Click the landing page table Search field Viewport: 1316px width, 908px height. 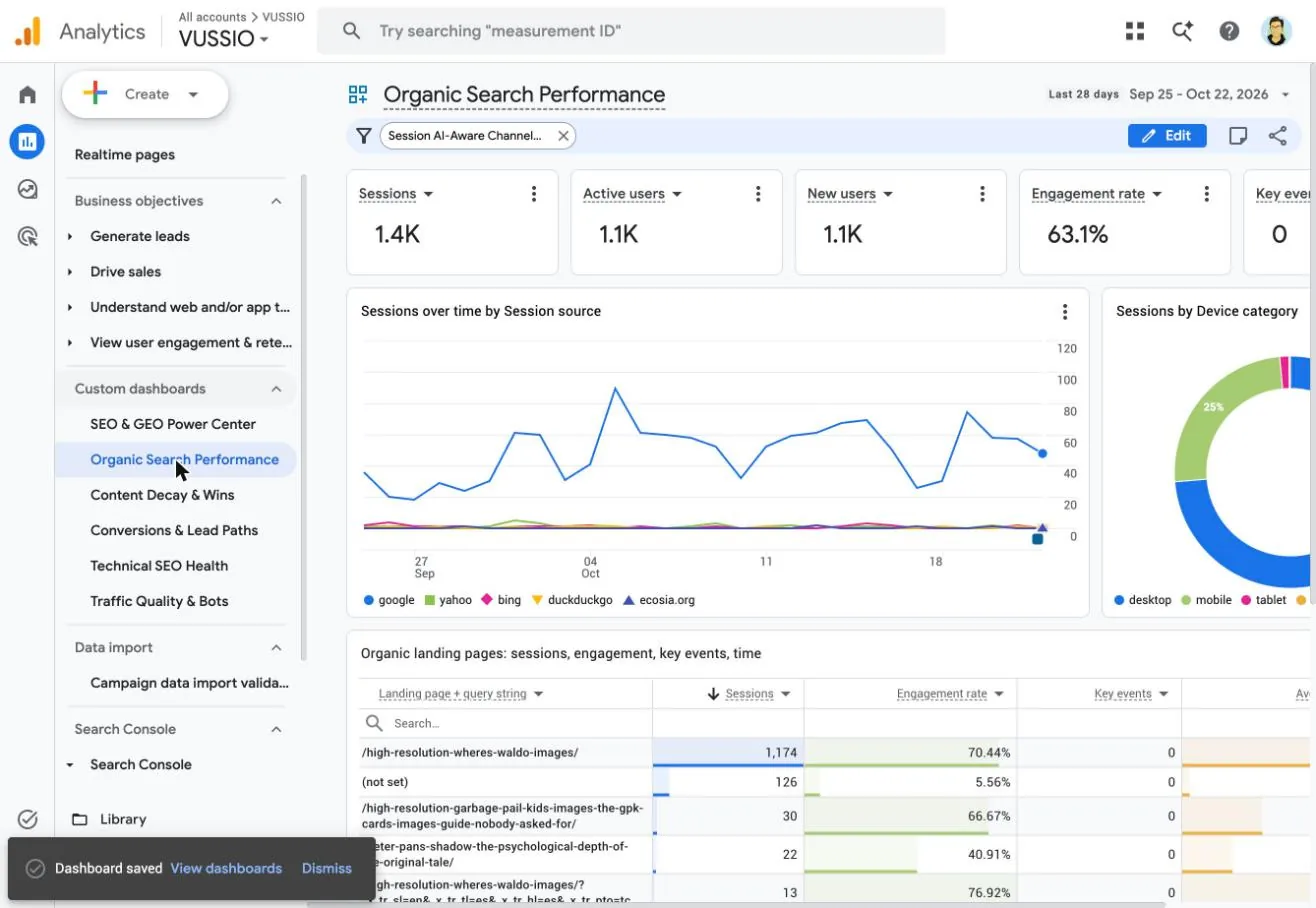coord(505,723)
